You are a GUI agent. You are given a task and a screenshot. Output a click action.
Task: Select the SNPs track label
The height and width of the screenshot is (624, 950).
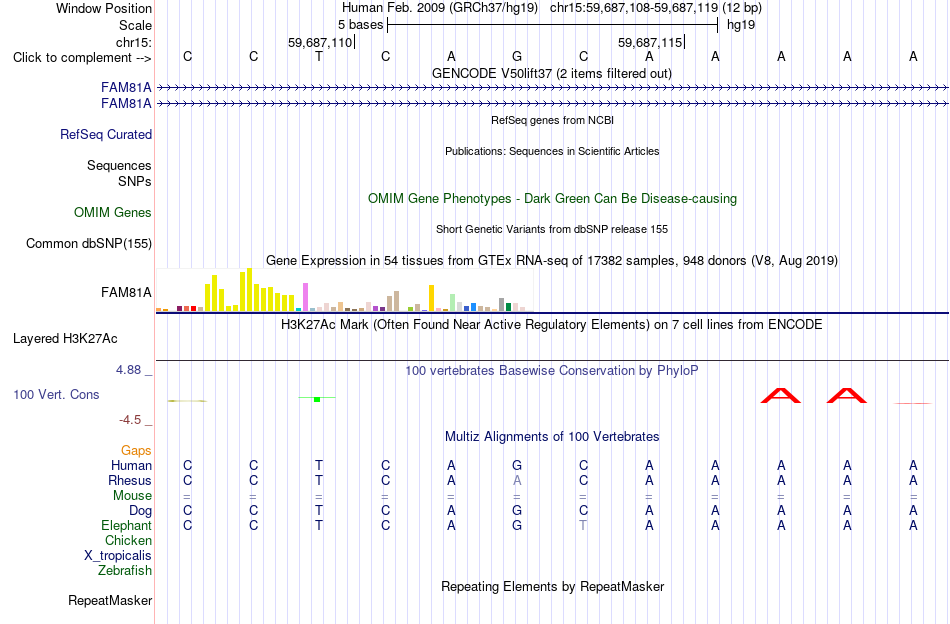135,181
